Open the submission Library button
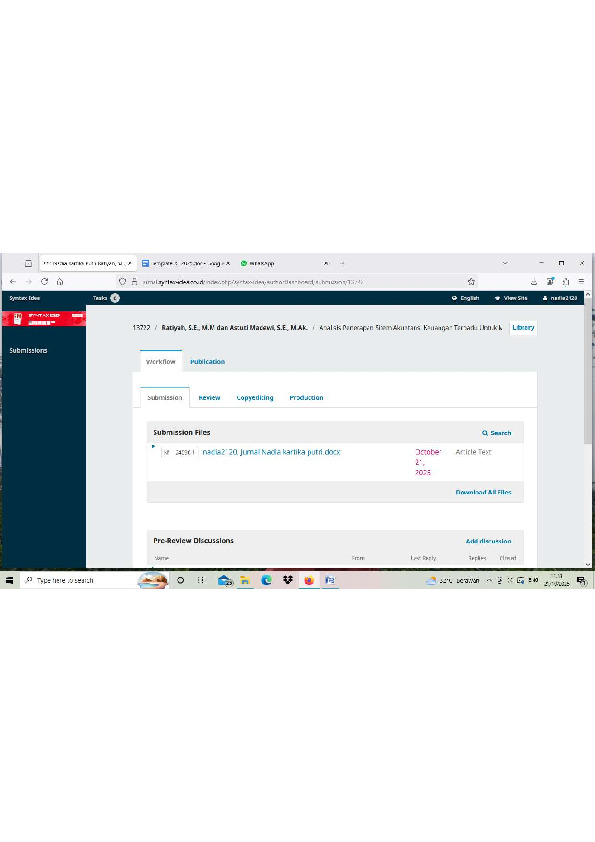The width and height of the screenshot is (595, 842). [x=523, y=327]
